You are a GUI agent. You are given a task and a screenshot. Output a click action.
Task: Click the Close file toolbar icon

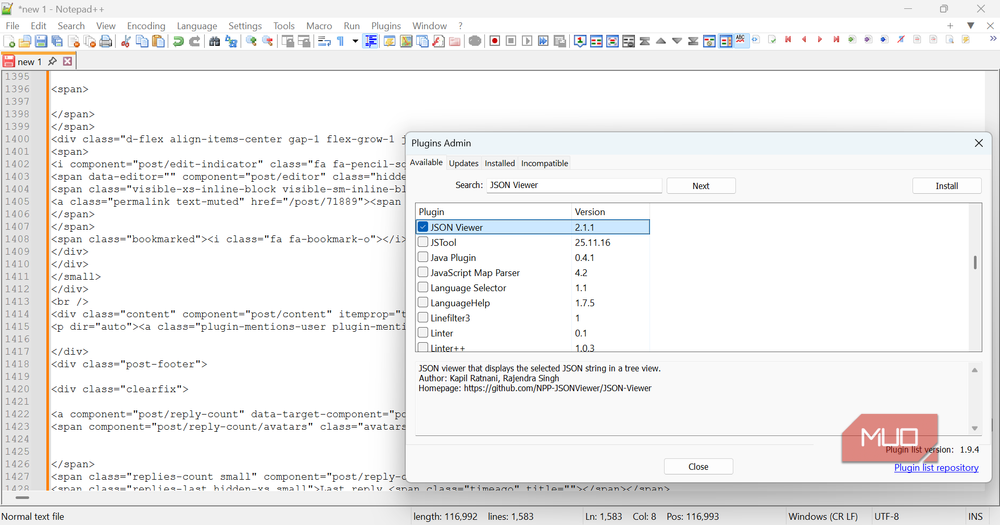click(x=74, y=41)
